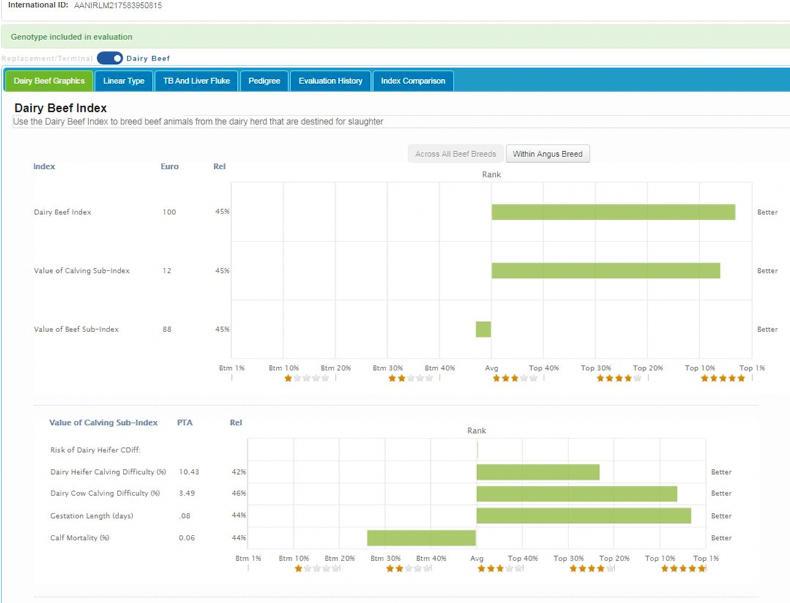Open the TB And Liver Fluke tab
The image size is (790, 603).
196,81
